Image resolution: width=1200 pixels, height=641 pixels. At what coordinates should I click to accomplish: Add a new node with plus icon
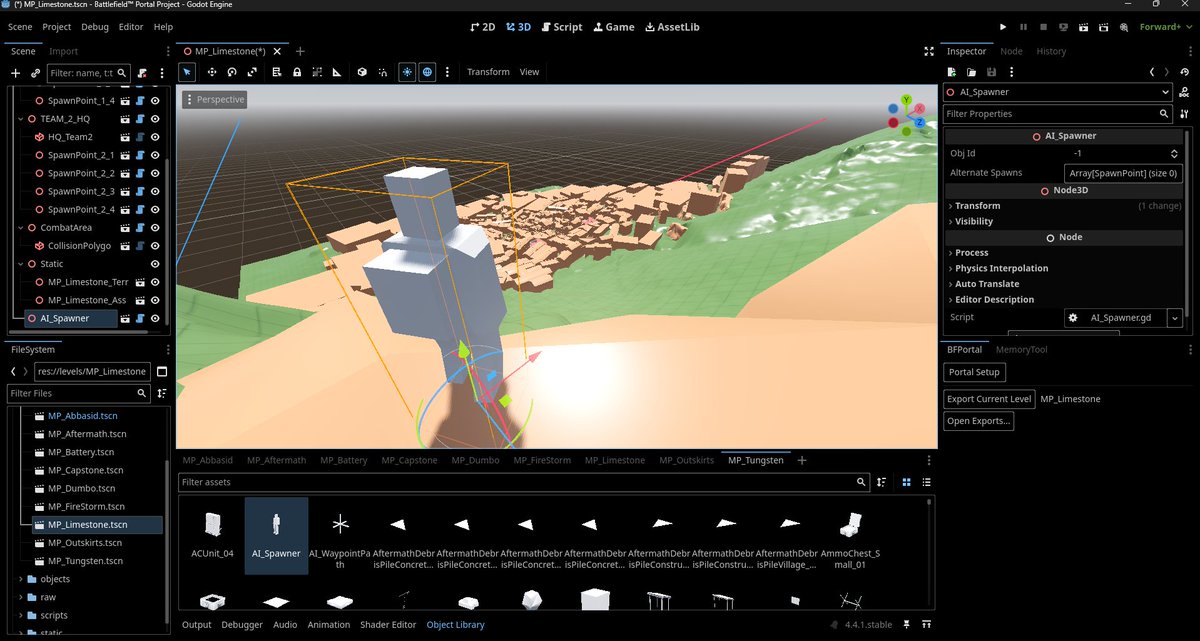click(15, 73)
